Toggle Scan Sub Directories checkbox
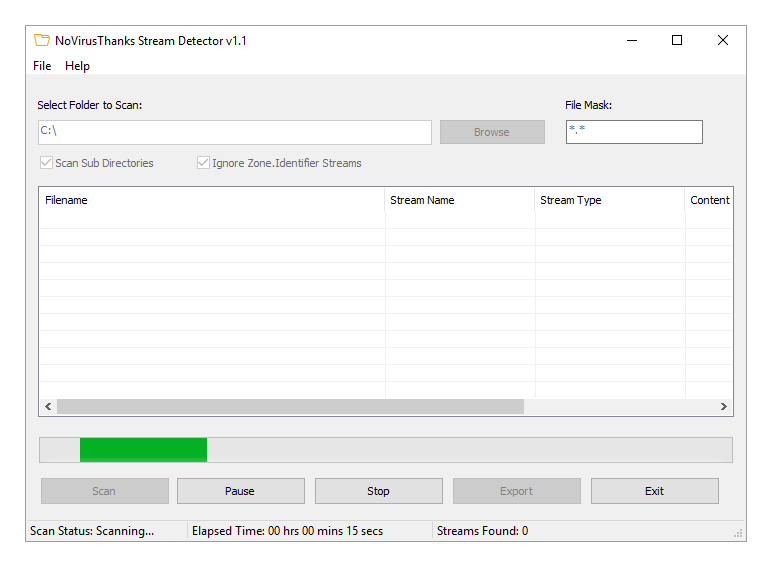 (x=46, y=163)
